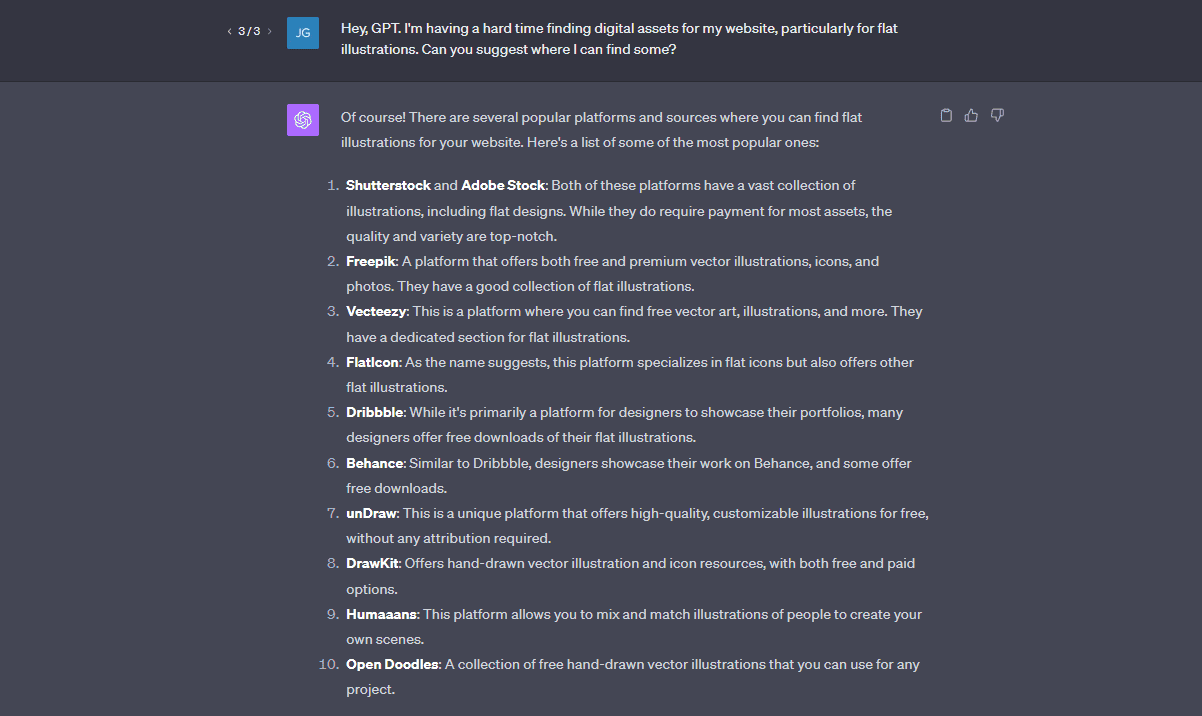
Task: Go to the previous message version
Action: coord(230,31)
